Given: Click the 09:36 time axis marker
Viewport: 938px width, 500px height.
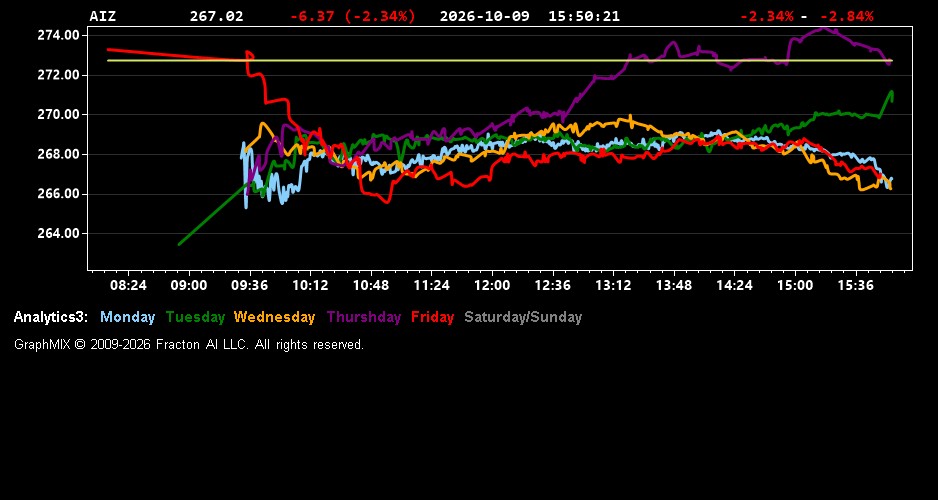Looking at the screenshot, I should [x=249, y=286].
